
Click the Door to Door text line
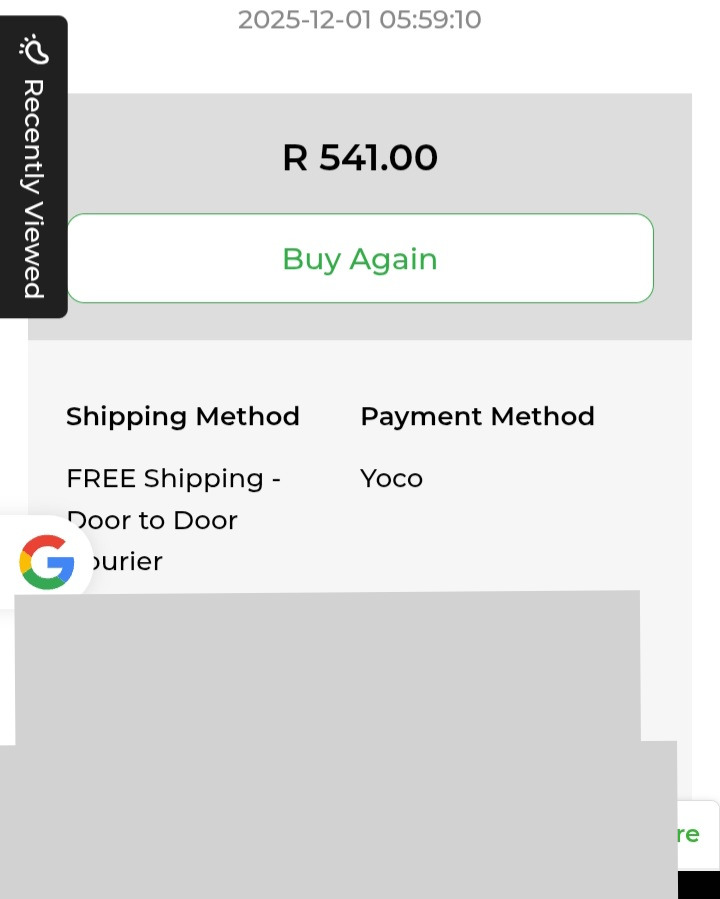click(x=152, y=521)
